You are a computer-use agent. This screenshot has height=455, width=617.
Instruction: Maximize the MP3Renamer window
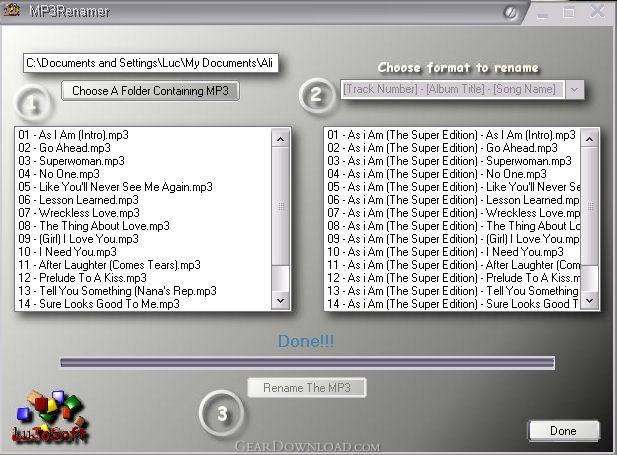tap(569, 13)
